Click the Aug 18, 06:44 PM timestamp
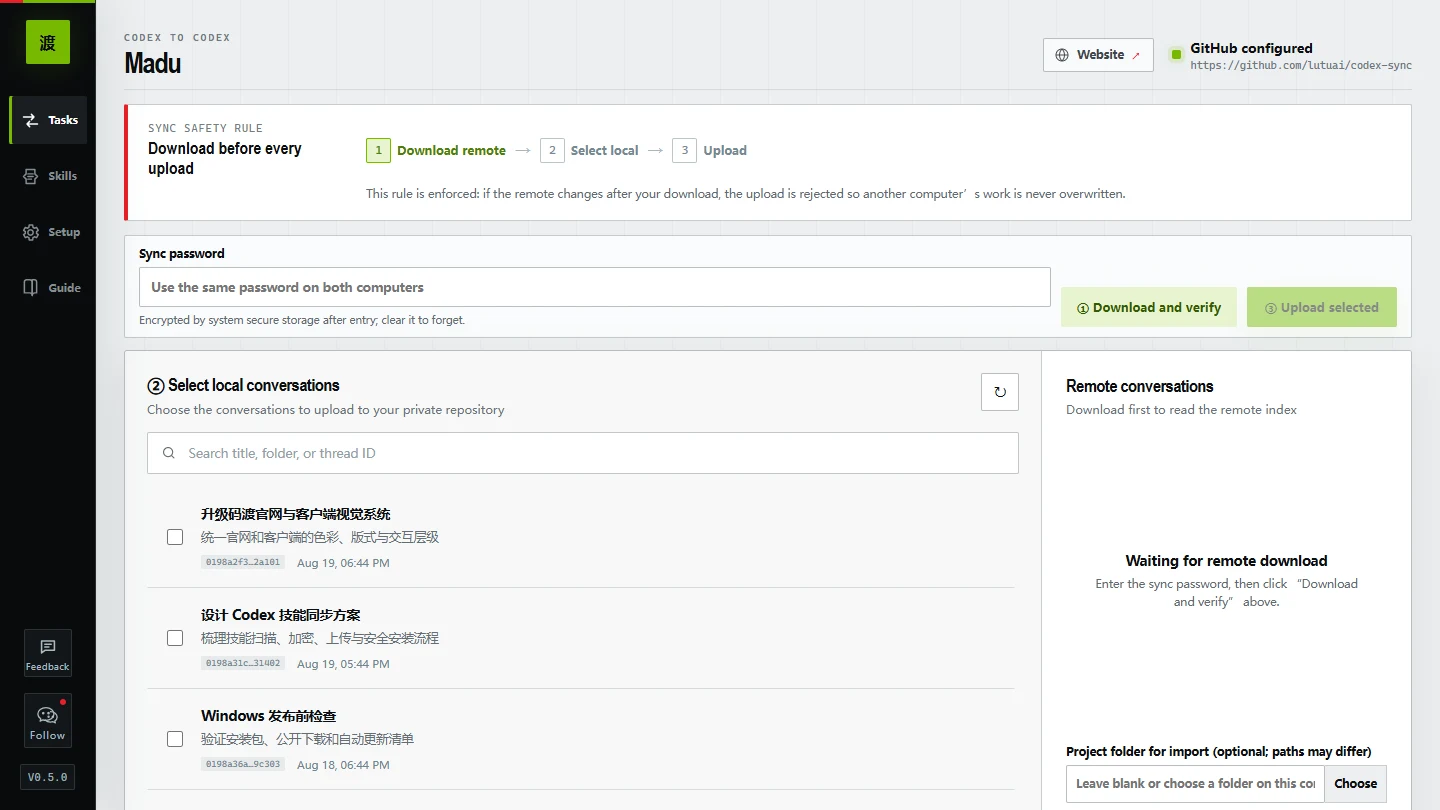This screenshot has height=810, width=1440. pyautogui.click(x=343, y=765)
